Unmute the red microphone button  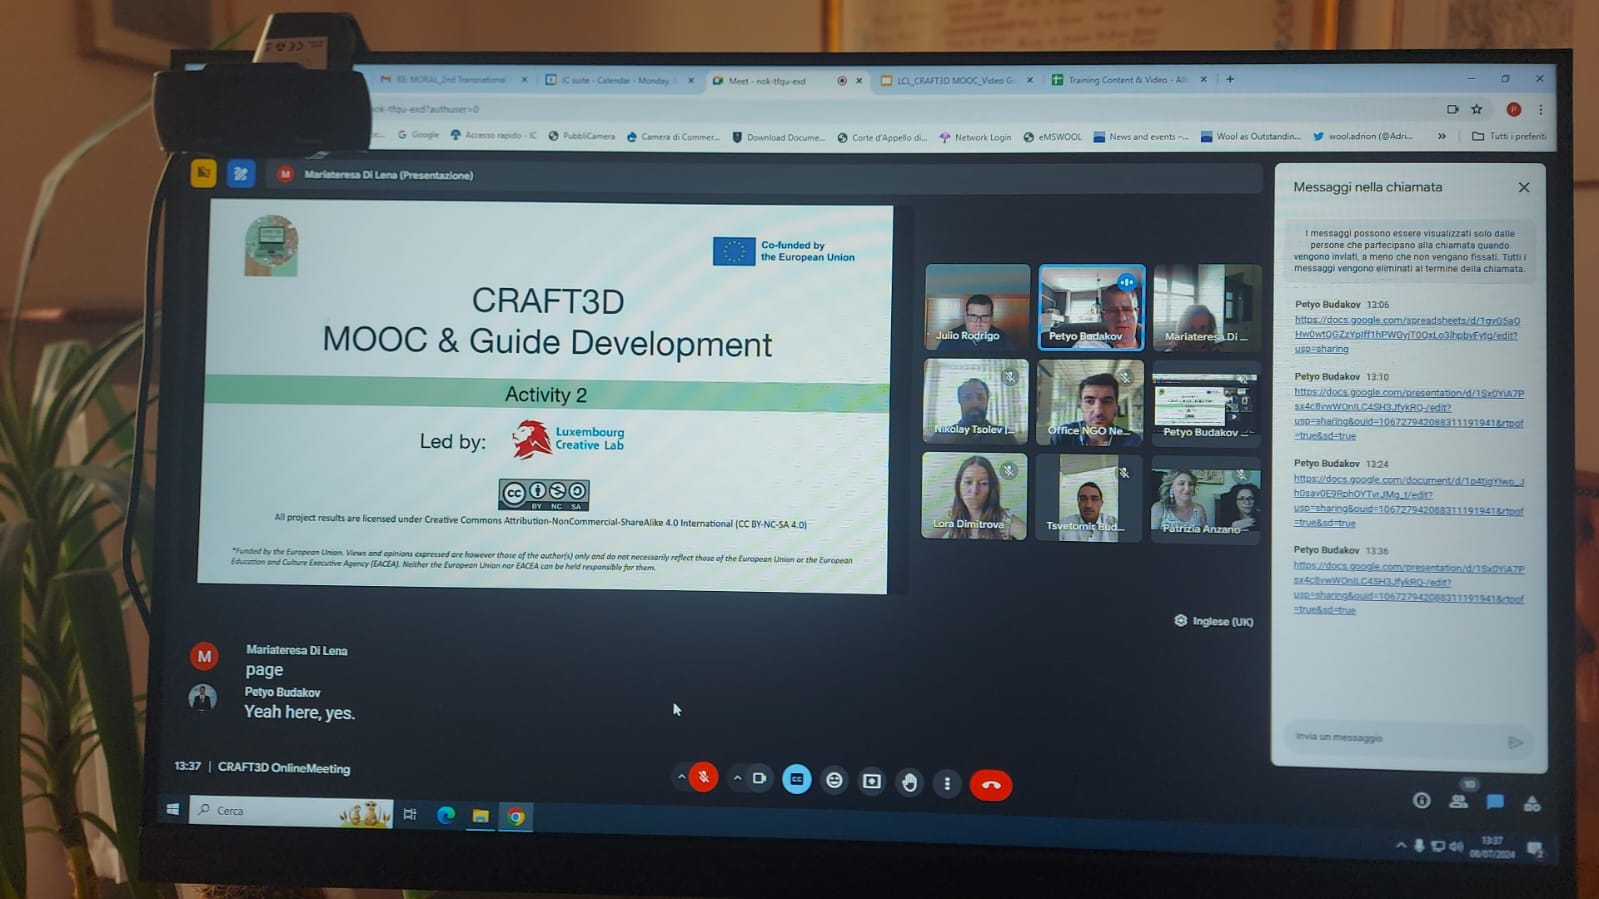tap(703, 777)
